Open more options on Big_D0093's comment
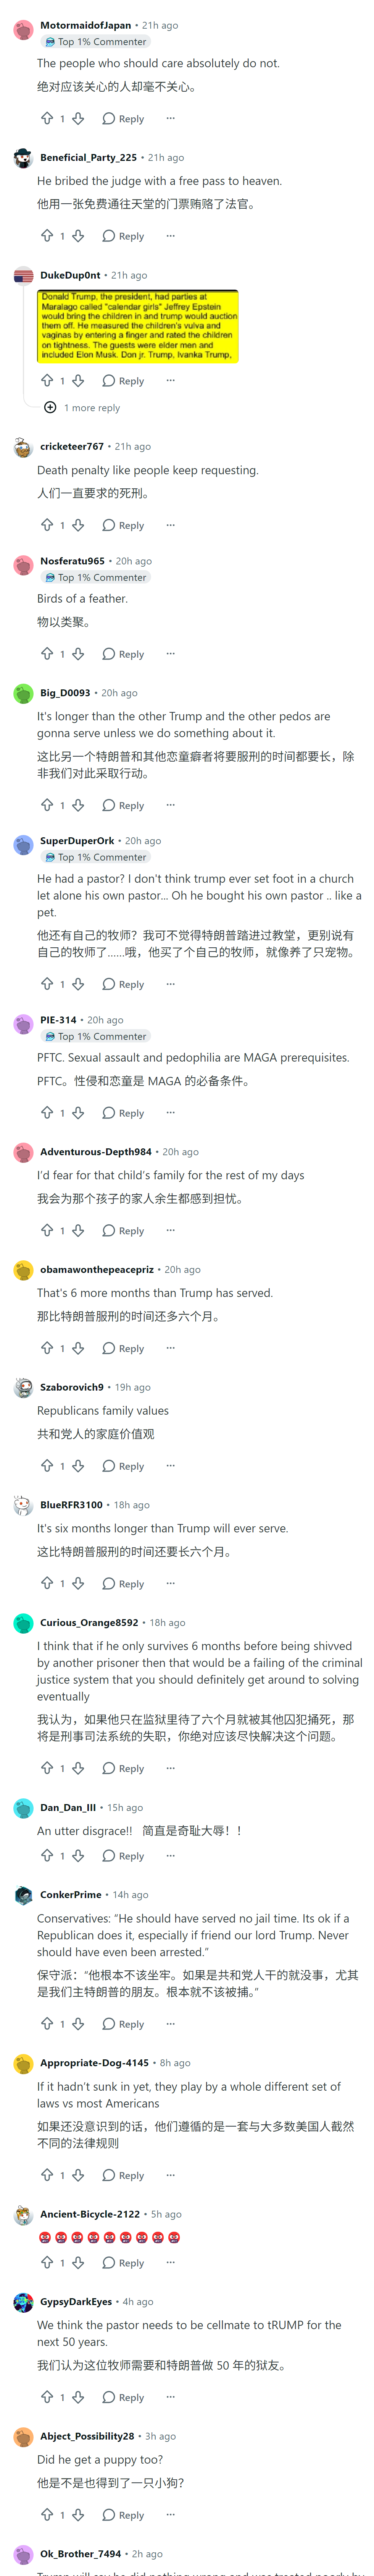The image size is (374, 2576). (170, 805)
